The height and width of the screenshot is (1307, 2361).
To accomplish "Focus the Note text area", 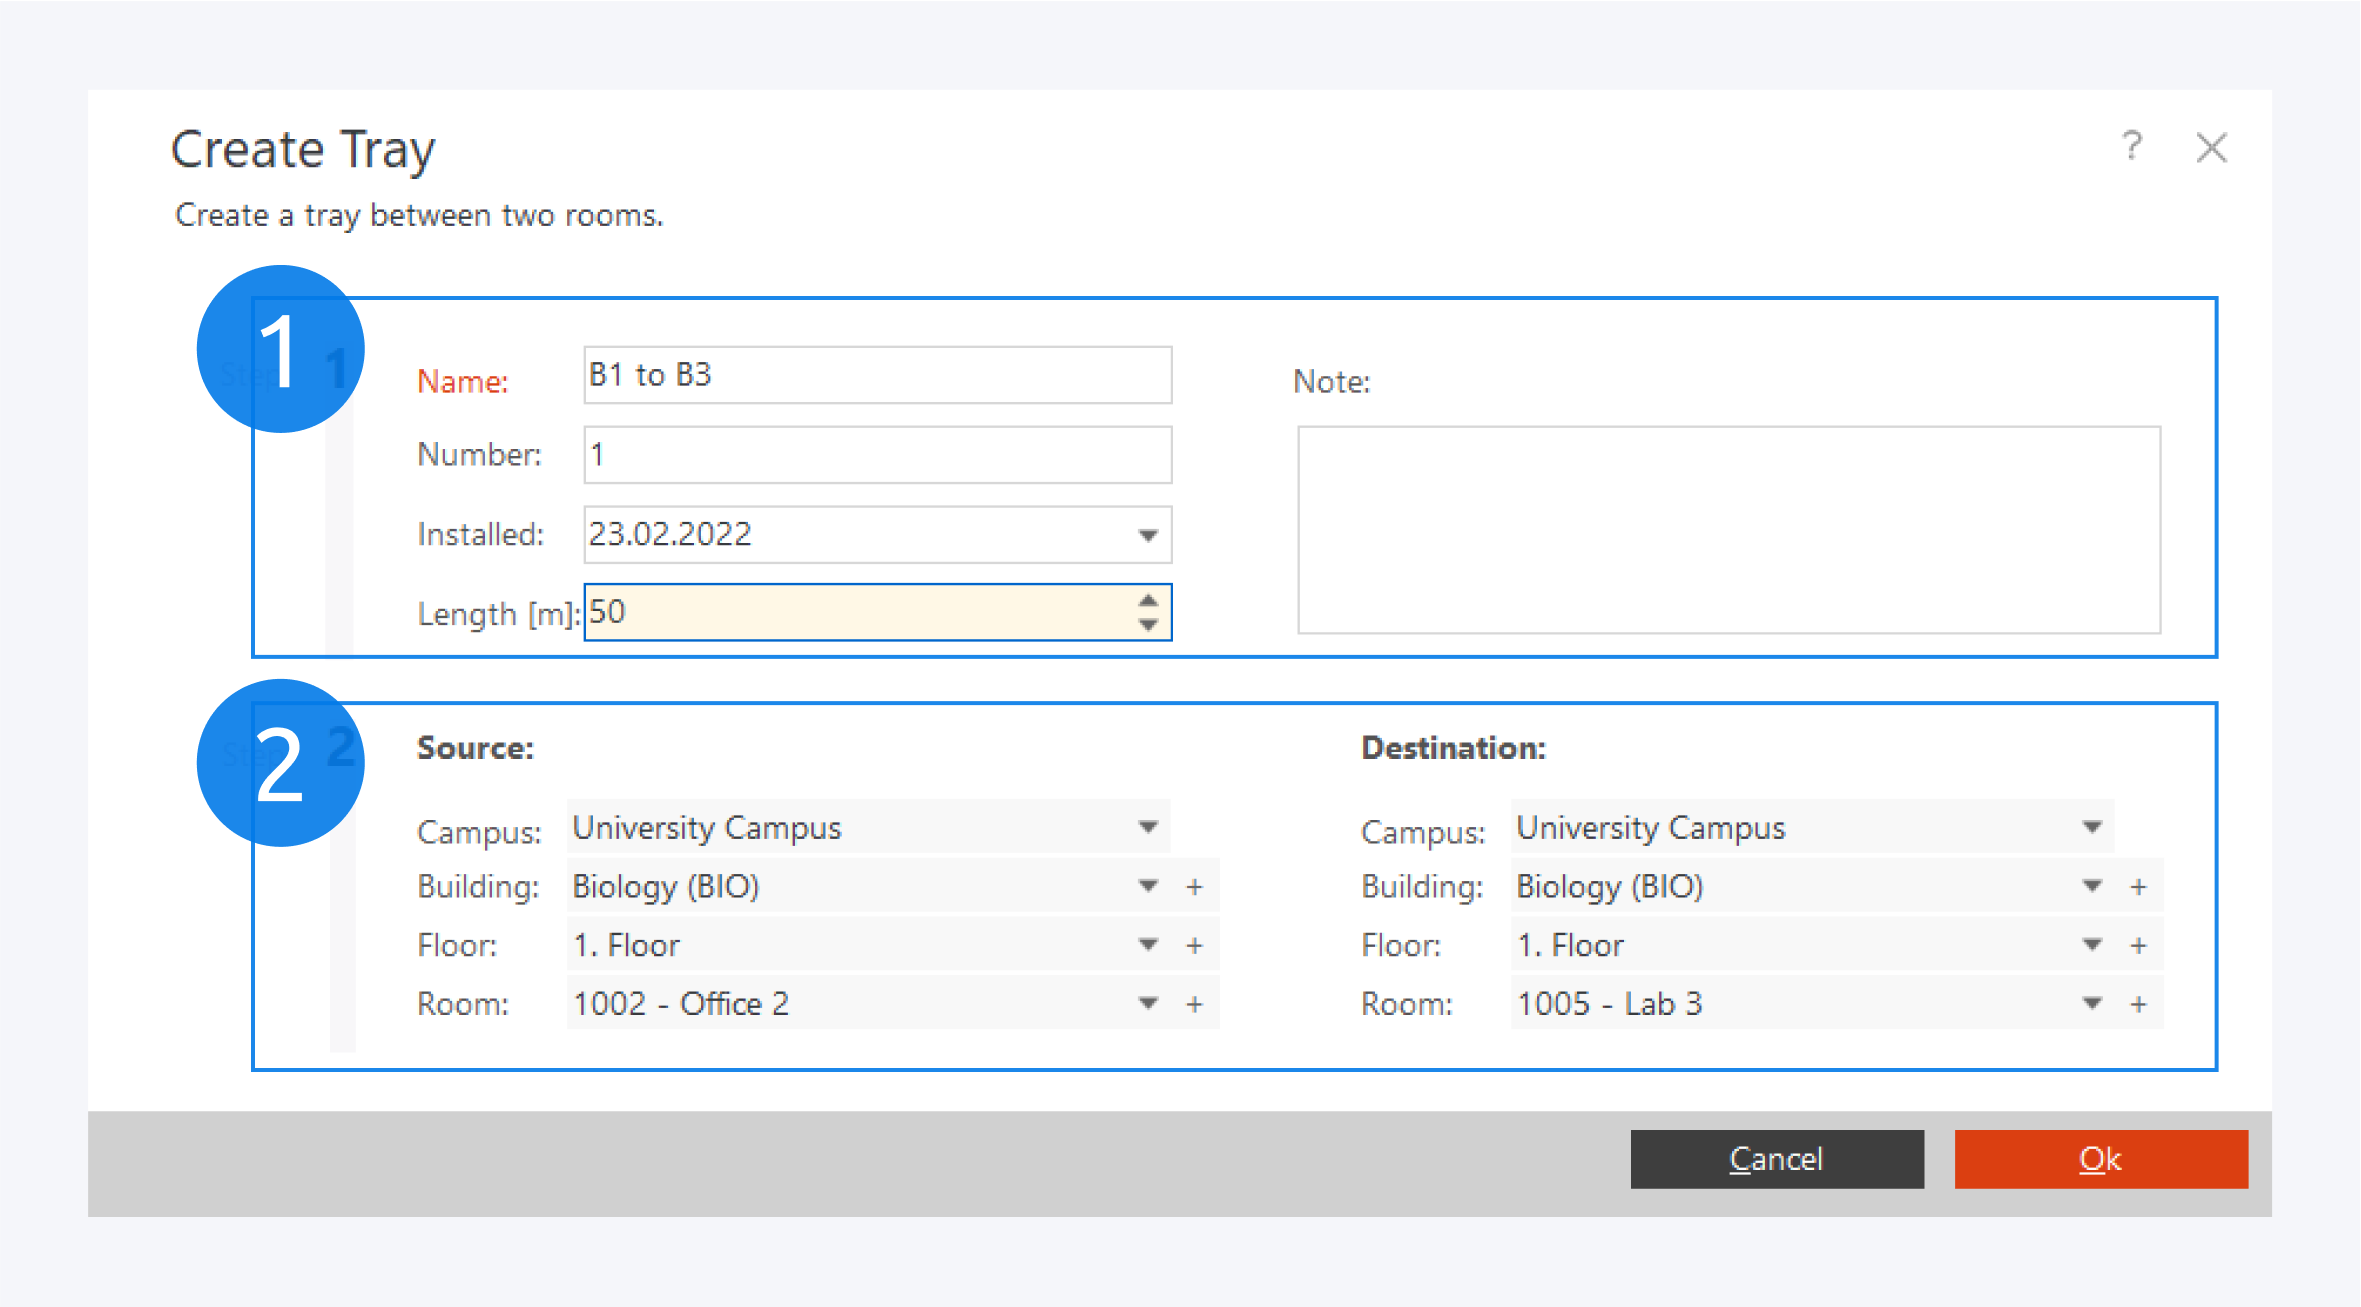I will coord(1728,530).
